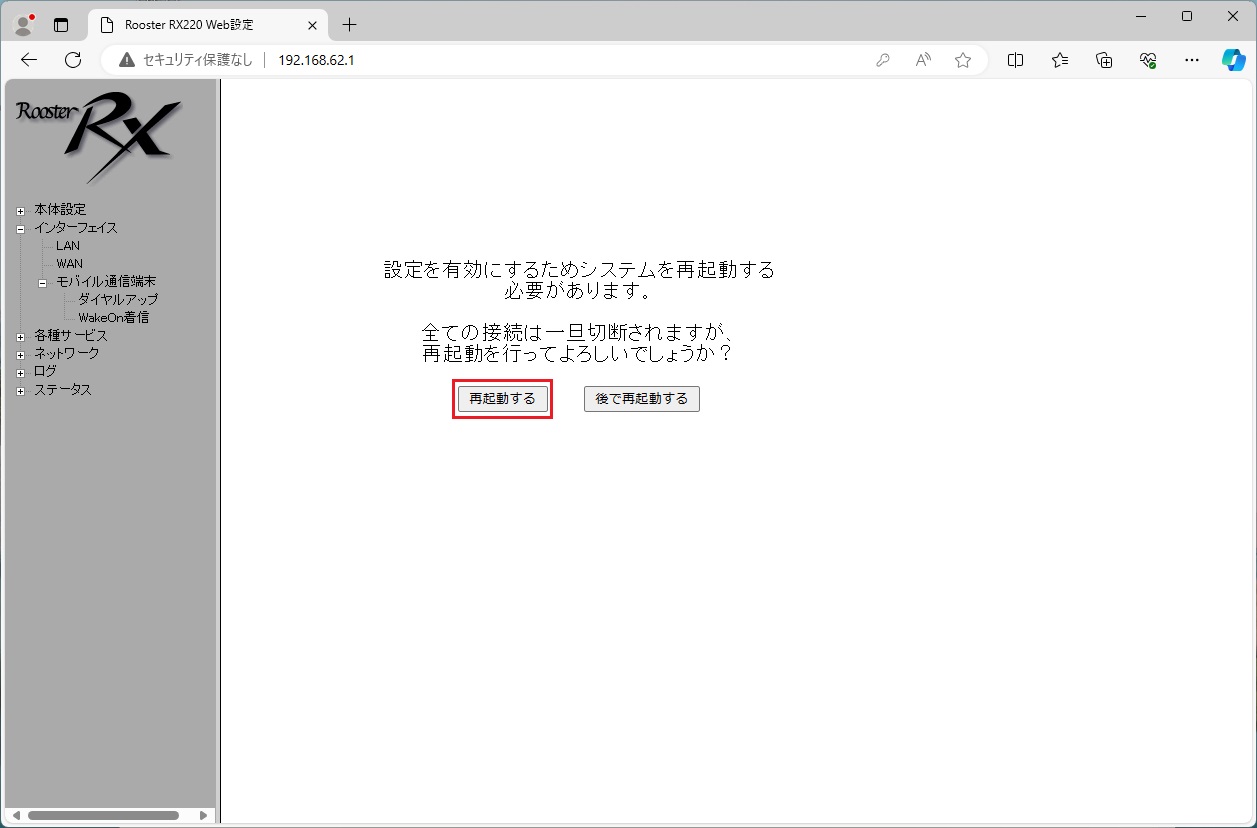Close the Rooster RX220 tab
Screen dimensions: 1257x828
[x=313, y=25]
